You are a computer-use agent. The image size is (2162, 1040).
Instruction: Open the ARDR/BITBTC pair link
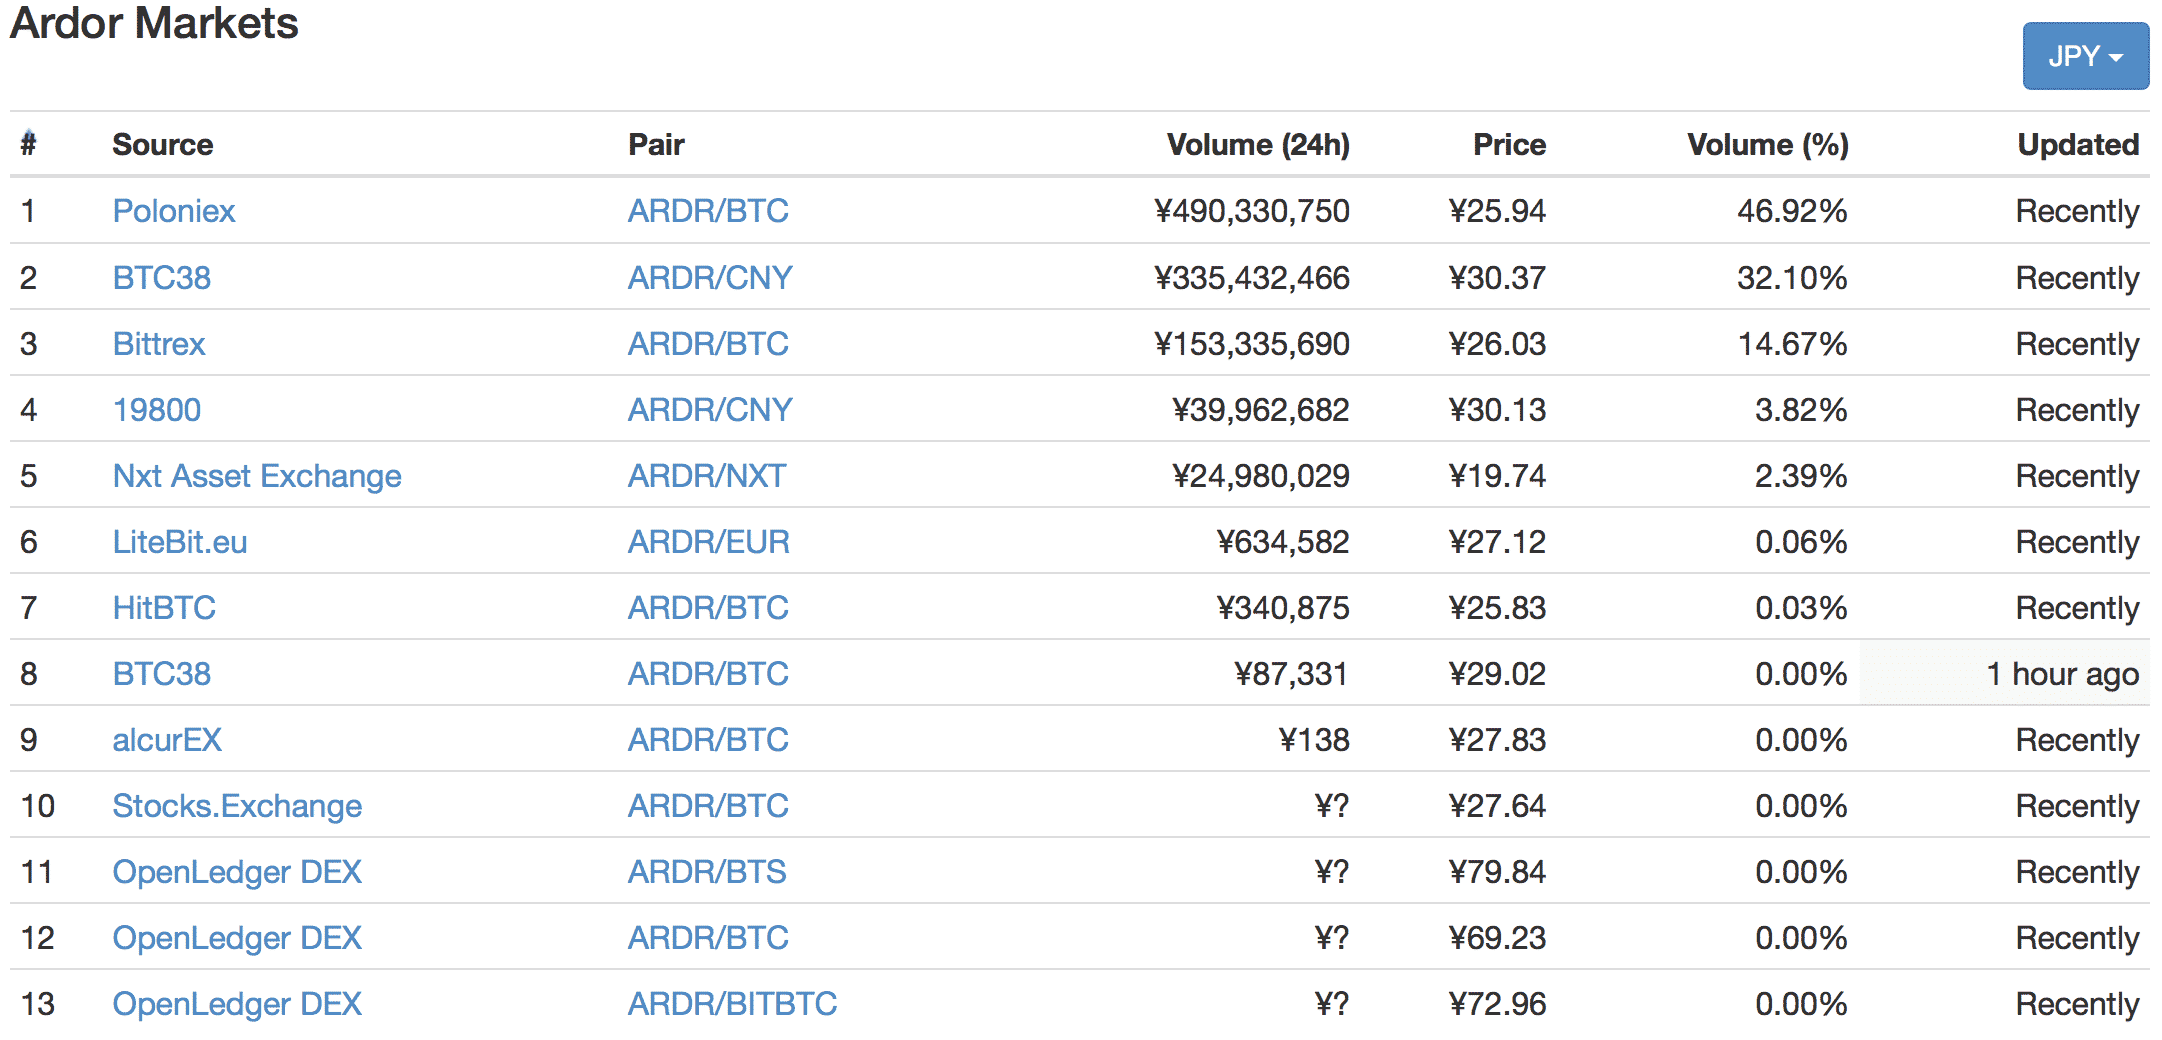click(x=731, y=1004)
